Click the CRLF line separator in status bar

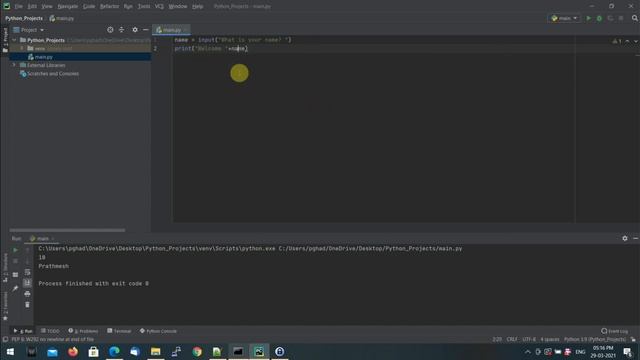tap(512, 339)
